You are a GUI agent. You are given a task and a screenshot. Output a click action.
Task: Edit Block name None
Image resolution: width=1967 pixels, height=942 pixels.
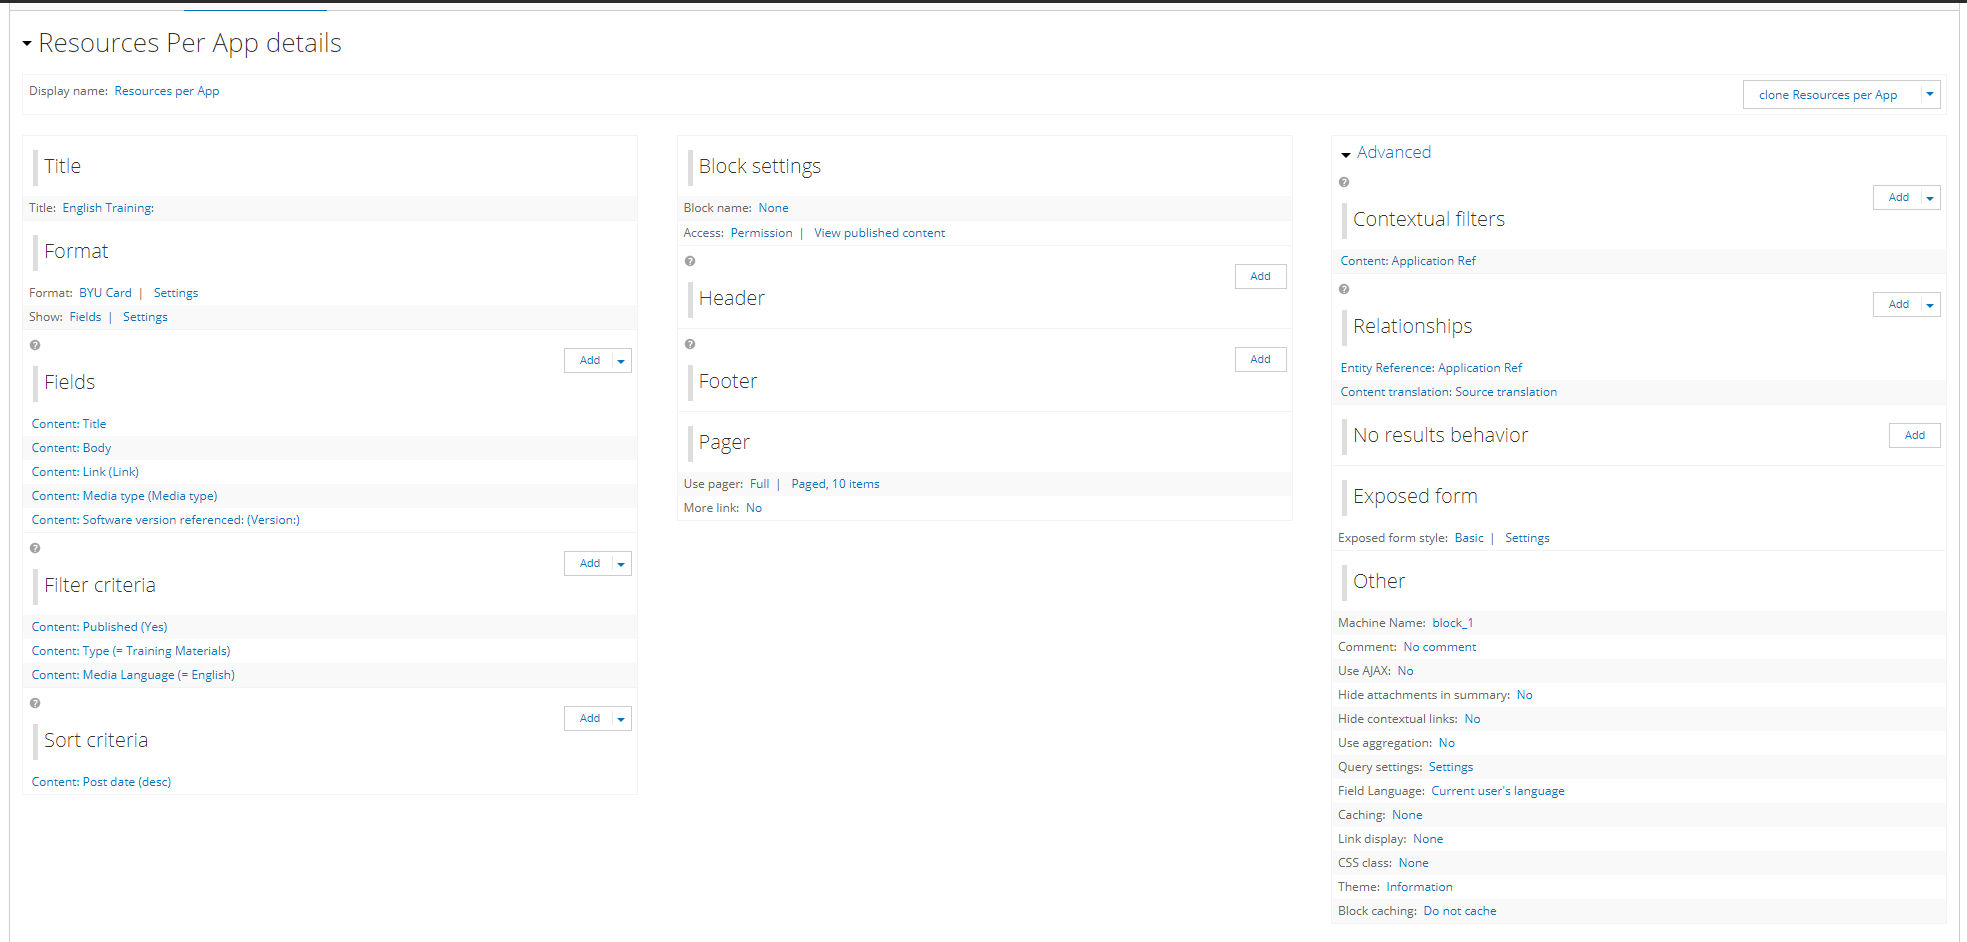(x=773, y=208)
